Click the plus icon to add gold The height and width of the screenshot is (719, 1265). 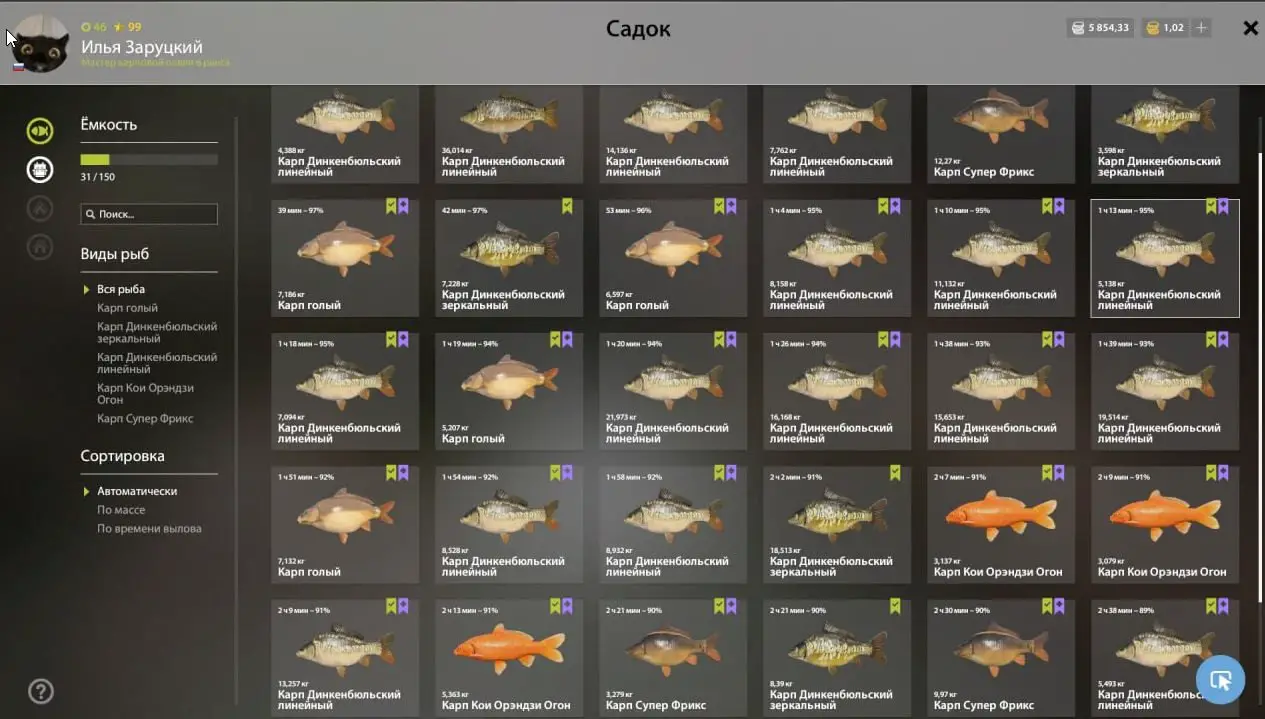pos(1201,28)
